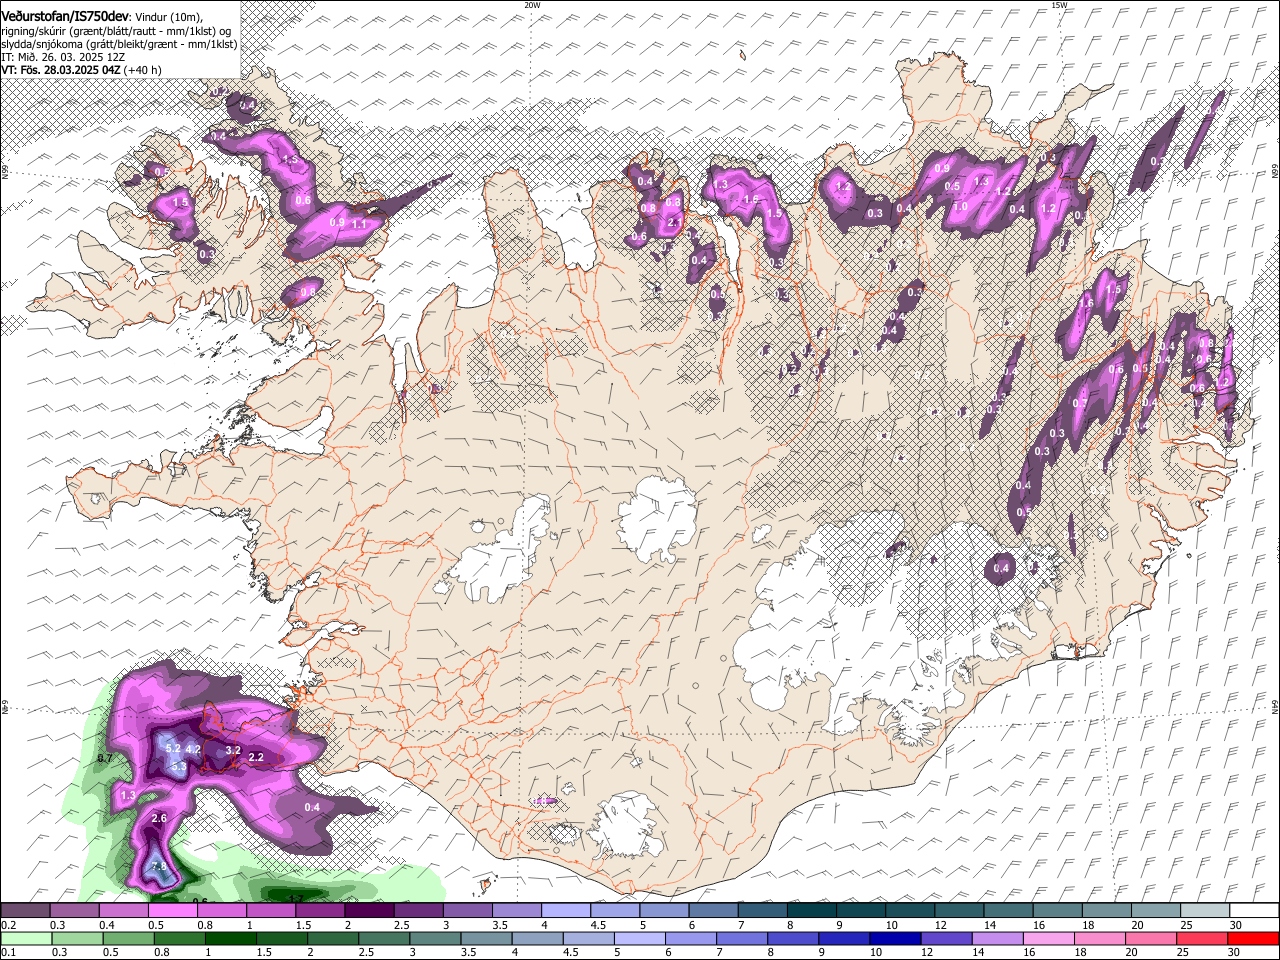Click the 3.2 snowfall value over Reykjanes
Screen dimensions: 1280x960
[x=233, y=749]
